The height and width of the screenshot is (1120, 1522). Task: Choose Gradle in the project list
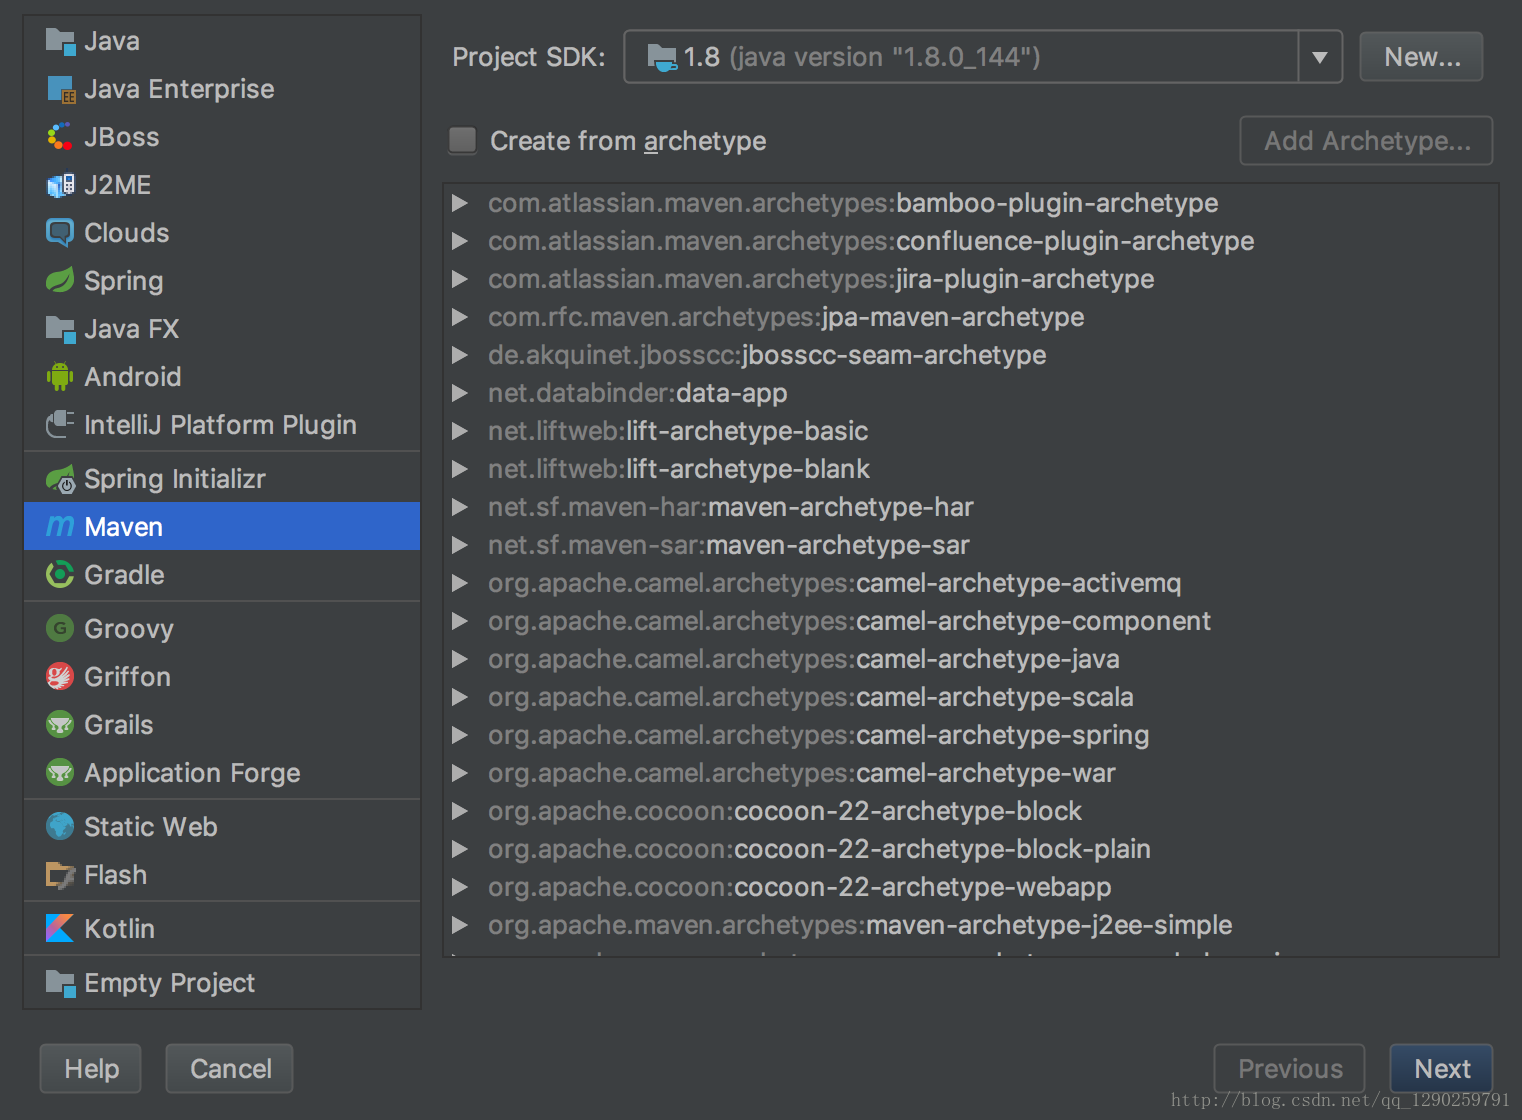222,575
